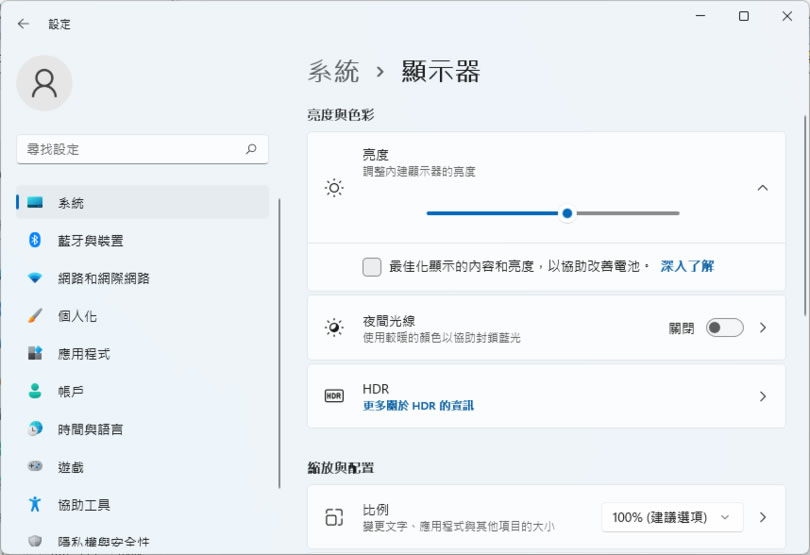
Task: Click the gamepad icon for 遊戲
Action: tap(35, 467)
